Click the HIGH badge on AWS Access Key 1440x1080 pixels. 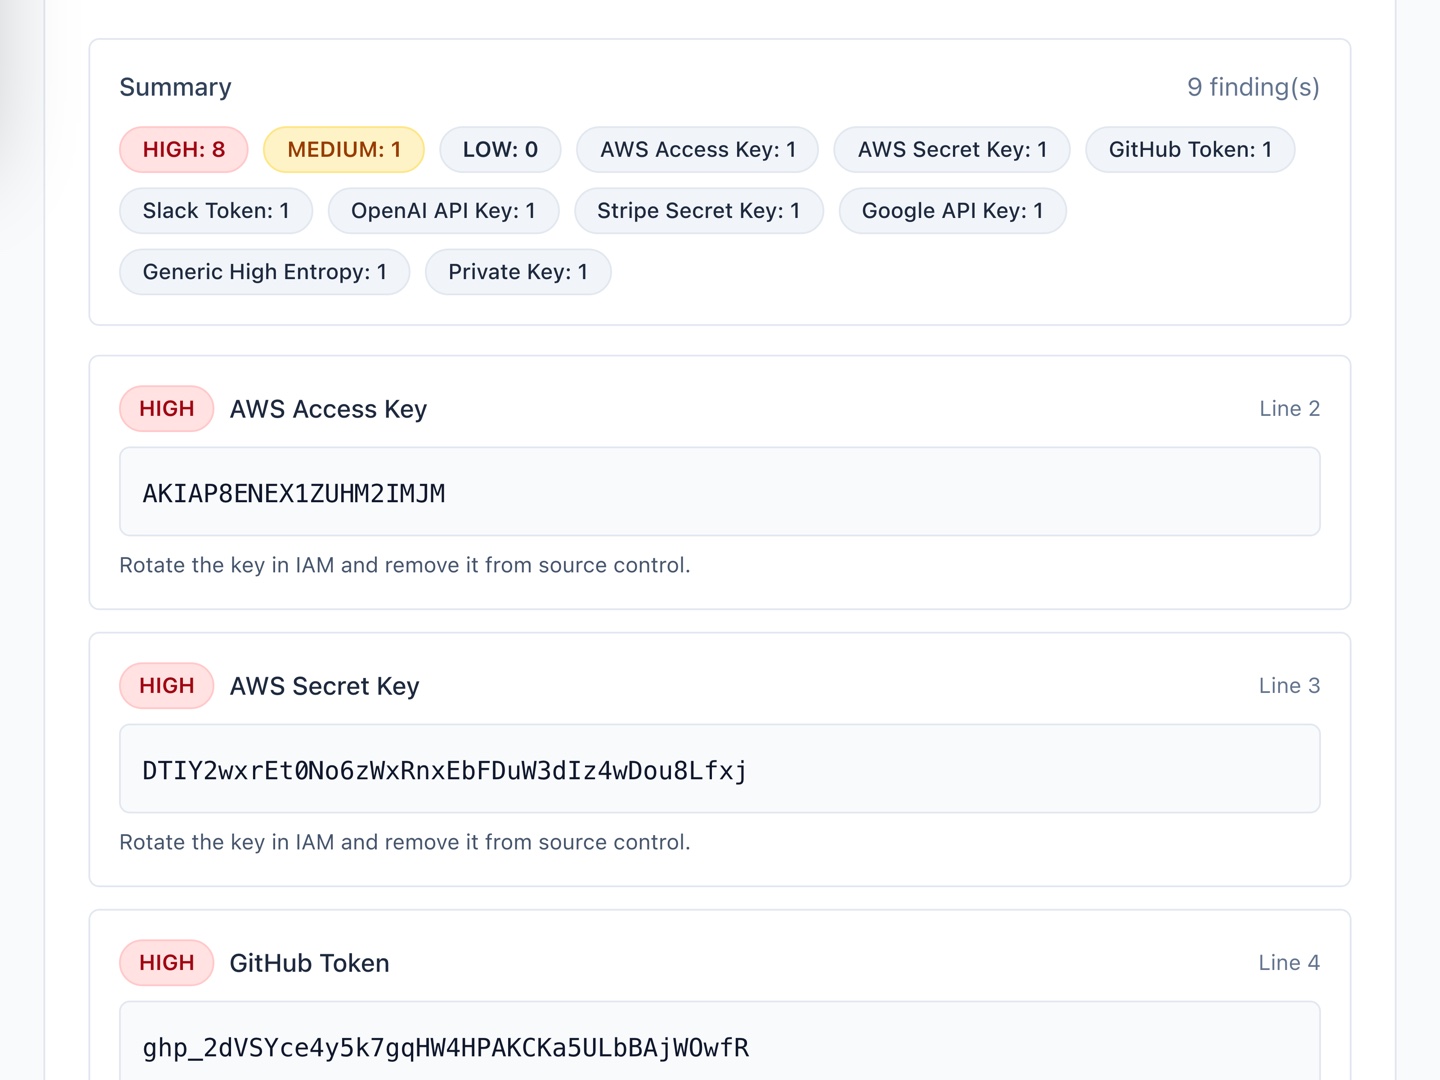pyautogui.click(x=167, y=409)
